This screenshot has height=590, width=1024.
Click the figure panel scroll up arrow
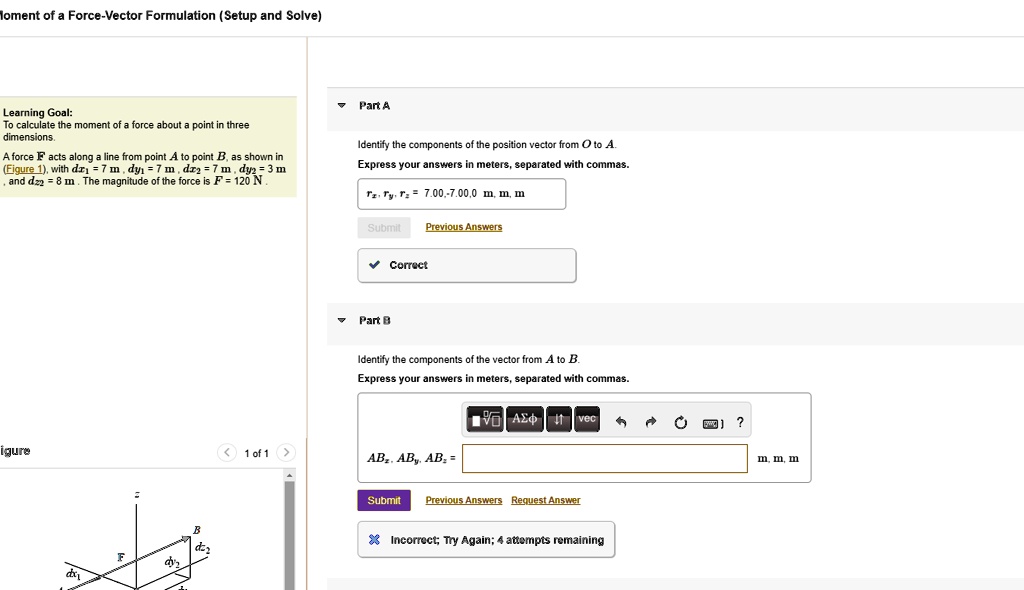coord(289,475)
